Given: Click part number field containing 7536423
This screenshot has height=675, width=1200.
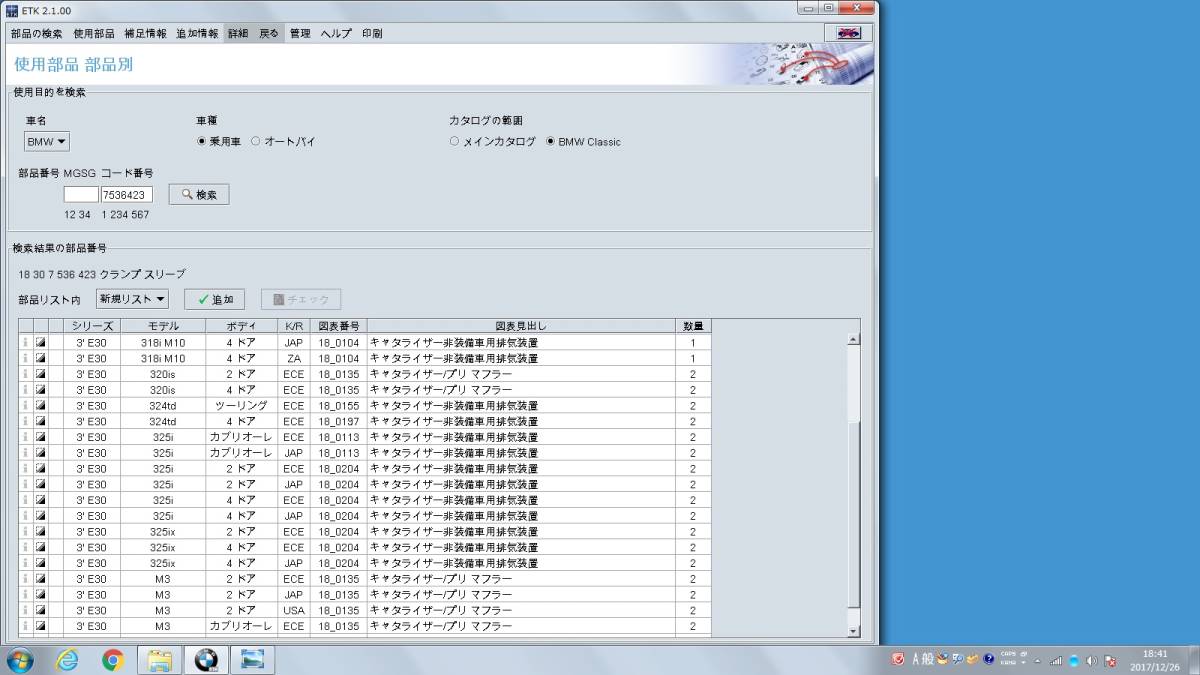Looking at the screenshot, I should pos(126,195).
